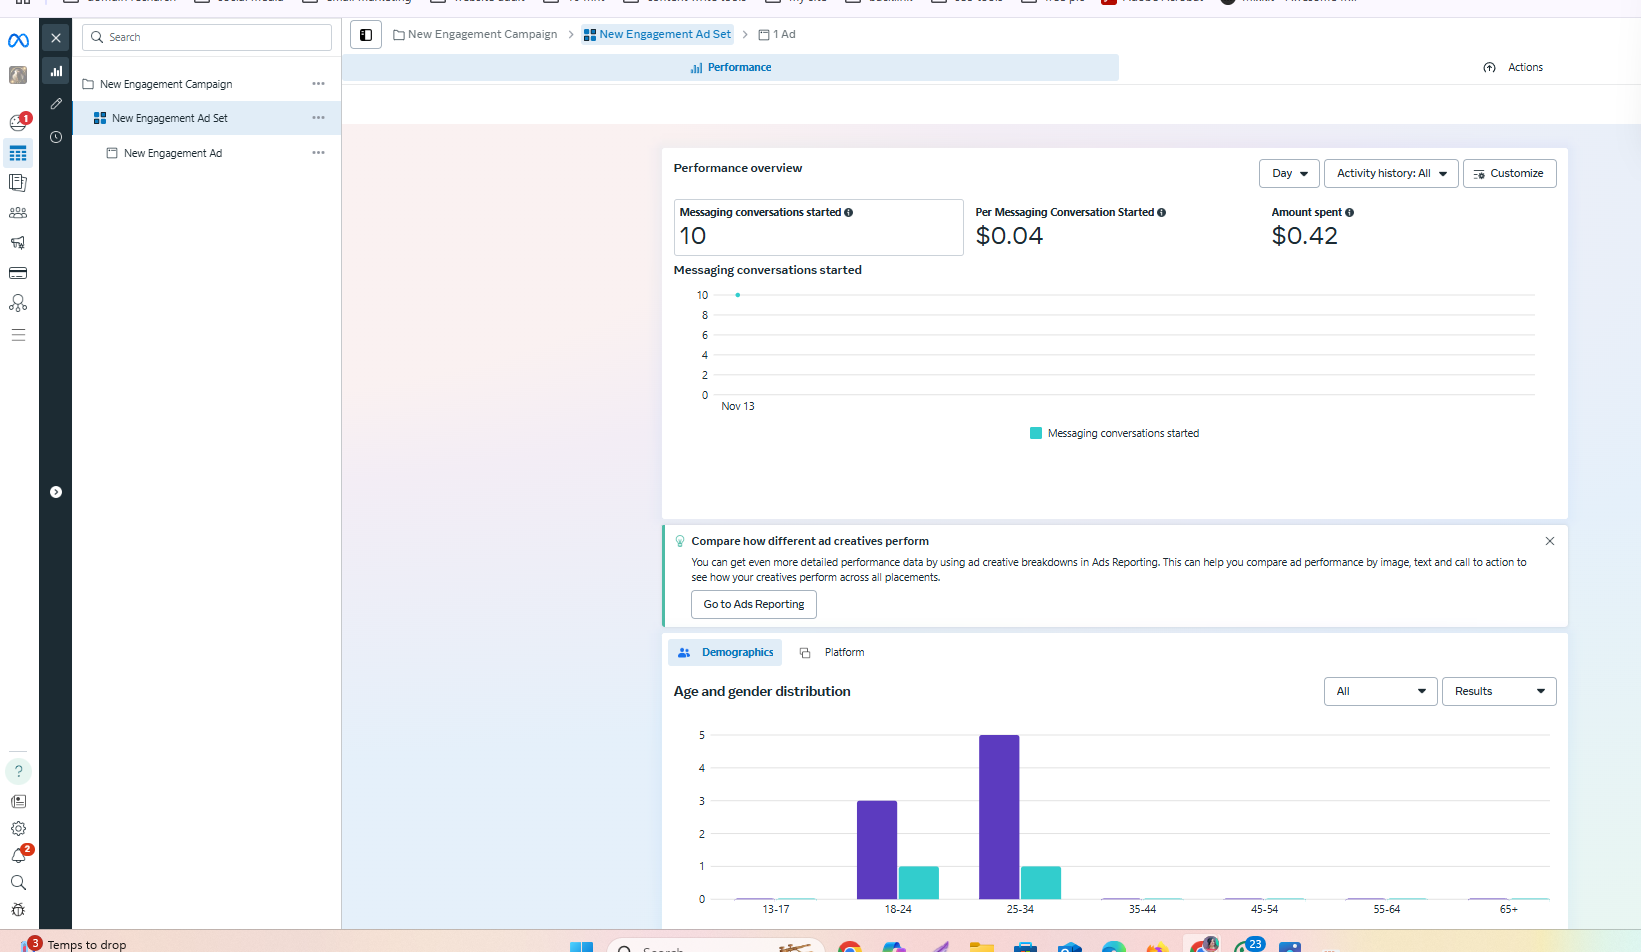The image size is (1641, 952).
Task: Expand the collapsed panel arrow button
Action: tap(56, 492)
